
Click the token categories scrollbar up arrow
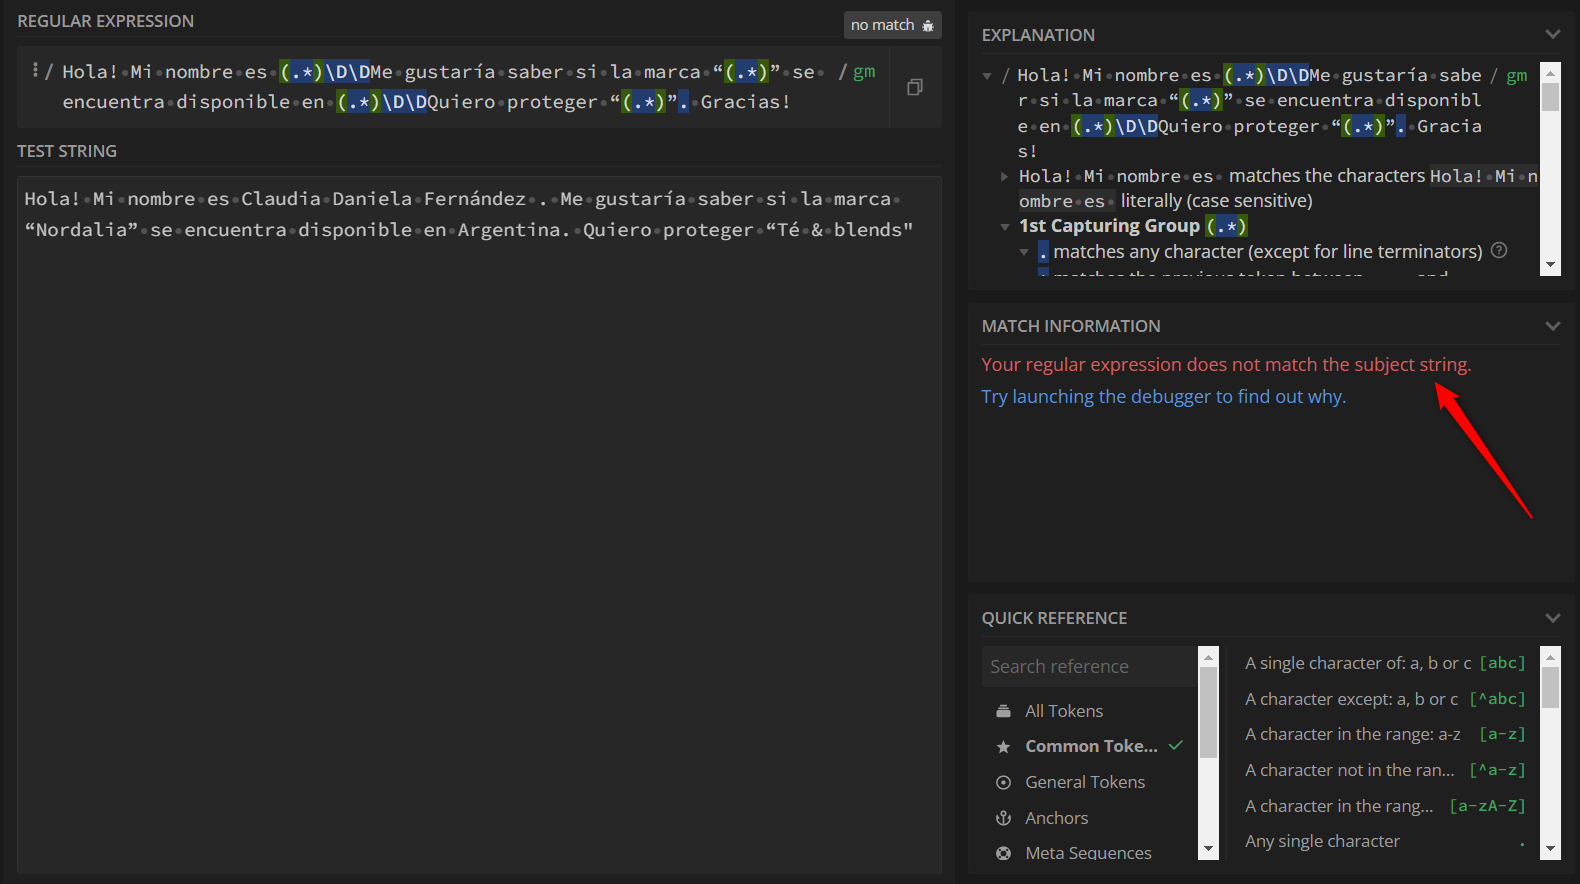pos(1208,657)
